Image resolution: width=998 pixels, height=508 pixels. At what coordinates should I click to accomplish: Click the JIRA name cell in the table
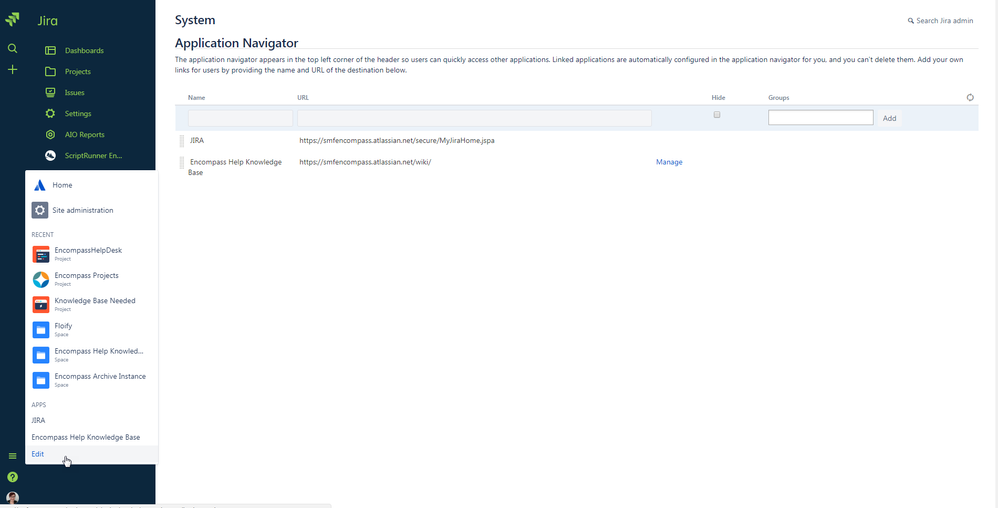[197, 140]
